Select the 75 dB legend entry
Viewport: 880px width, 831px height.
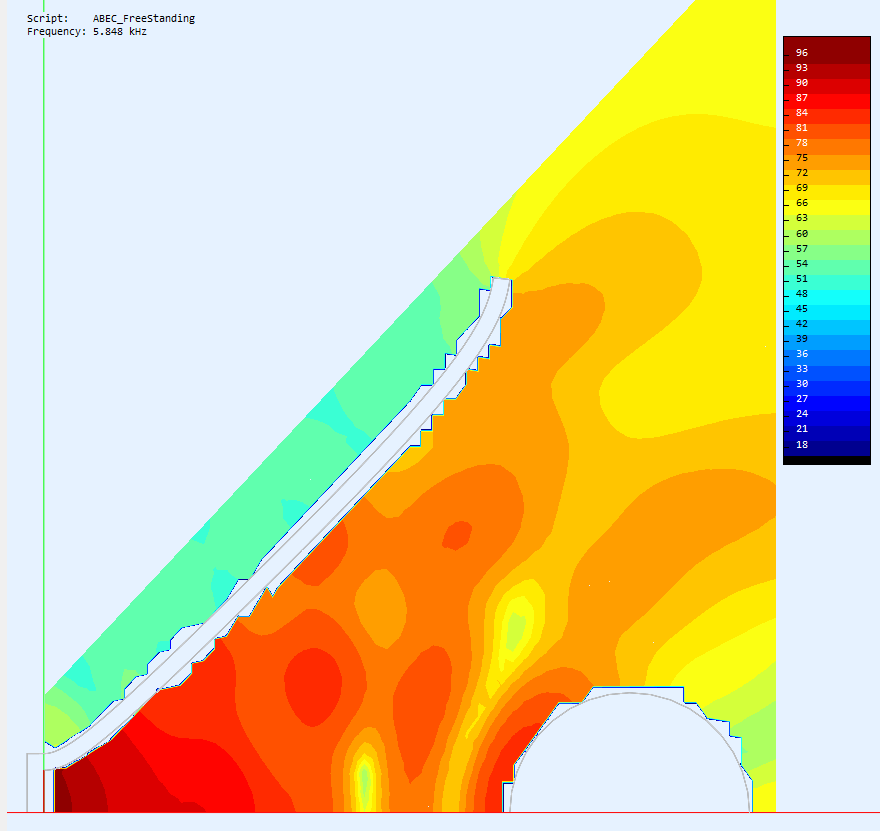801,158
